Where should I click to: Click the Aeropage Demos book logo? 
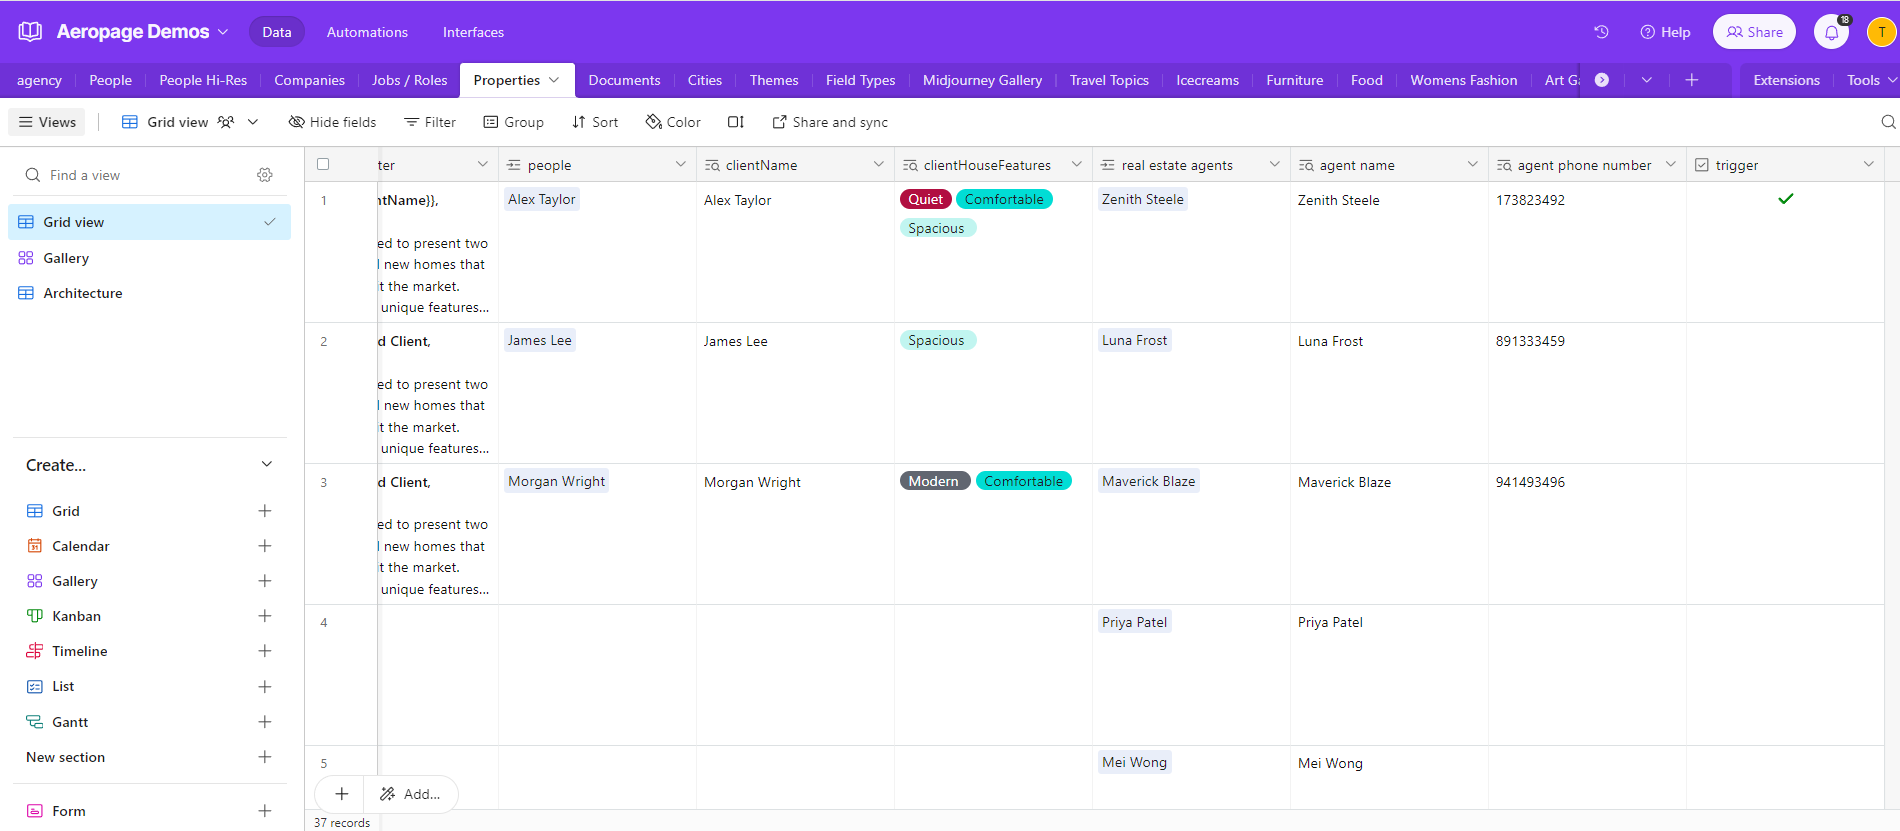click(30, 32)
